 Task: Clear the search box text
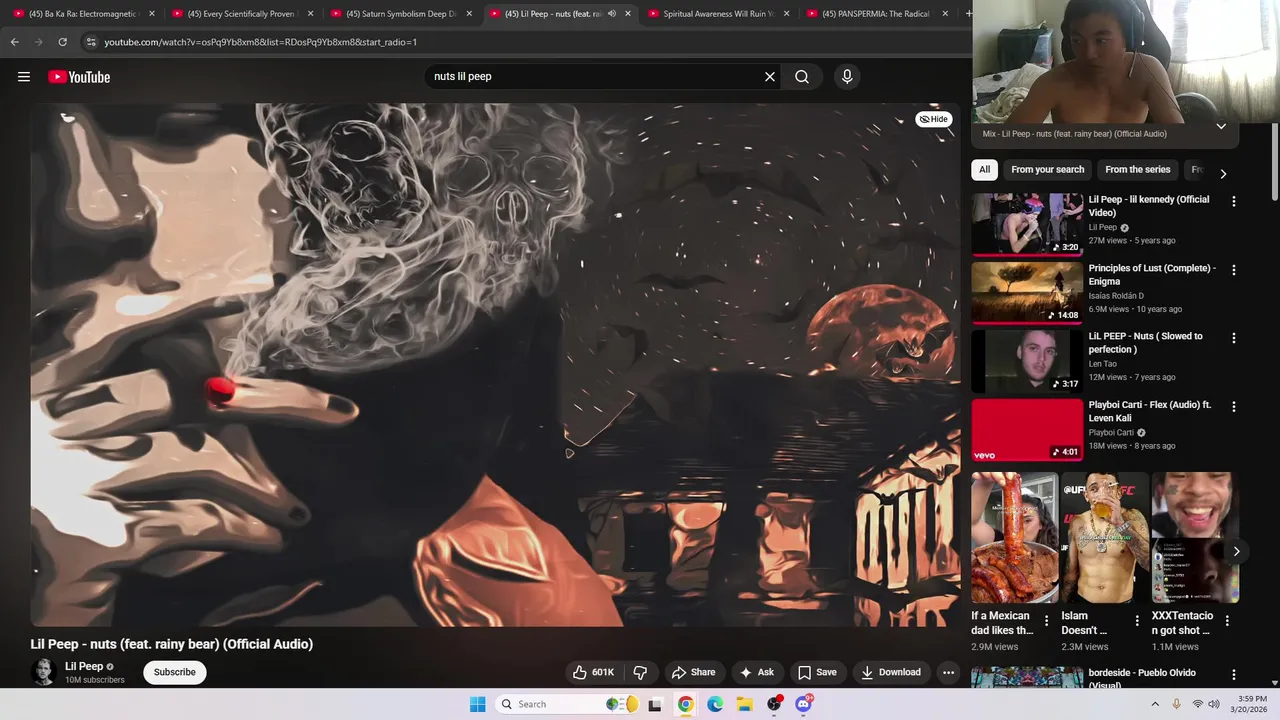click(770, 76)
